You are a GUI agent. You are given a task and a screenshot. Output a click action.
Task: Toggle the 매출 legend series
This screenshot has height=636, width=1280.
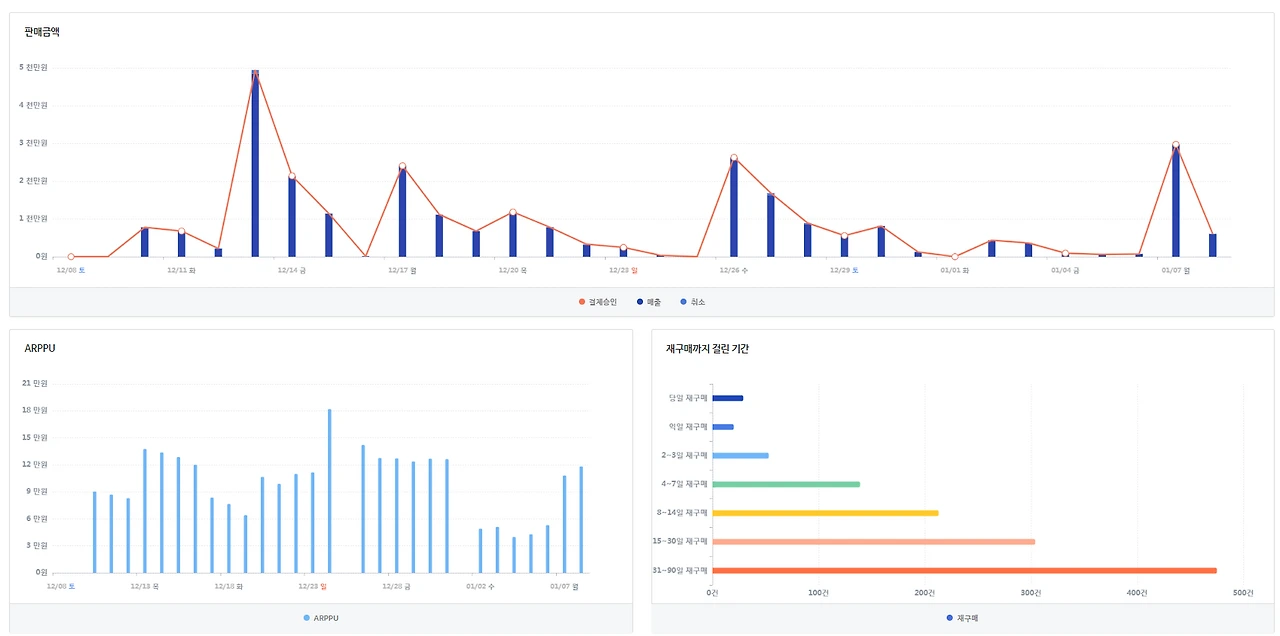pyautogui.click(x=650, y=302)
